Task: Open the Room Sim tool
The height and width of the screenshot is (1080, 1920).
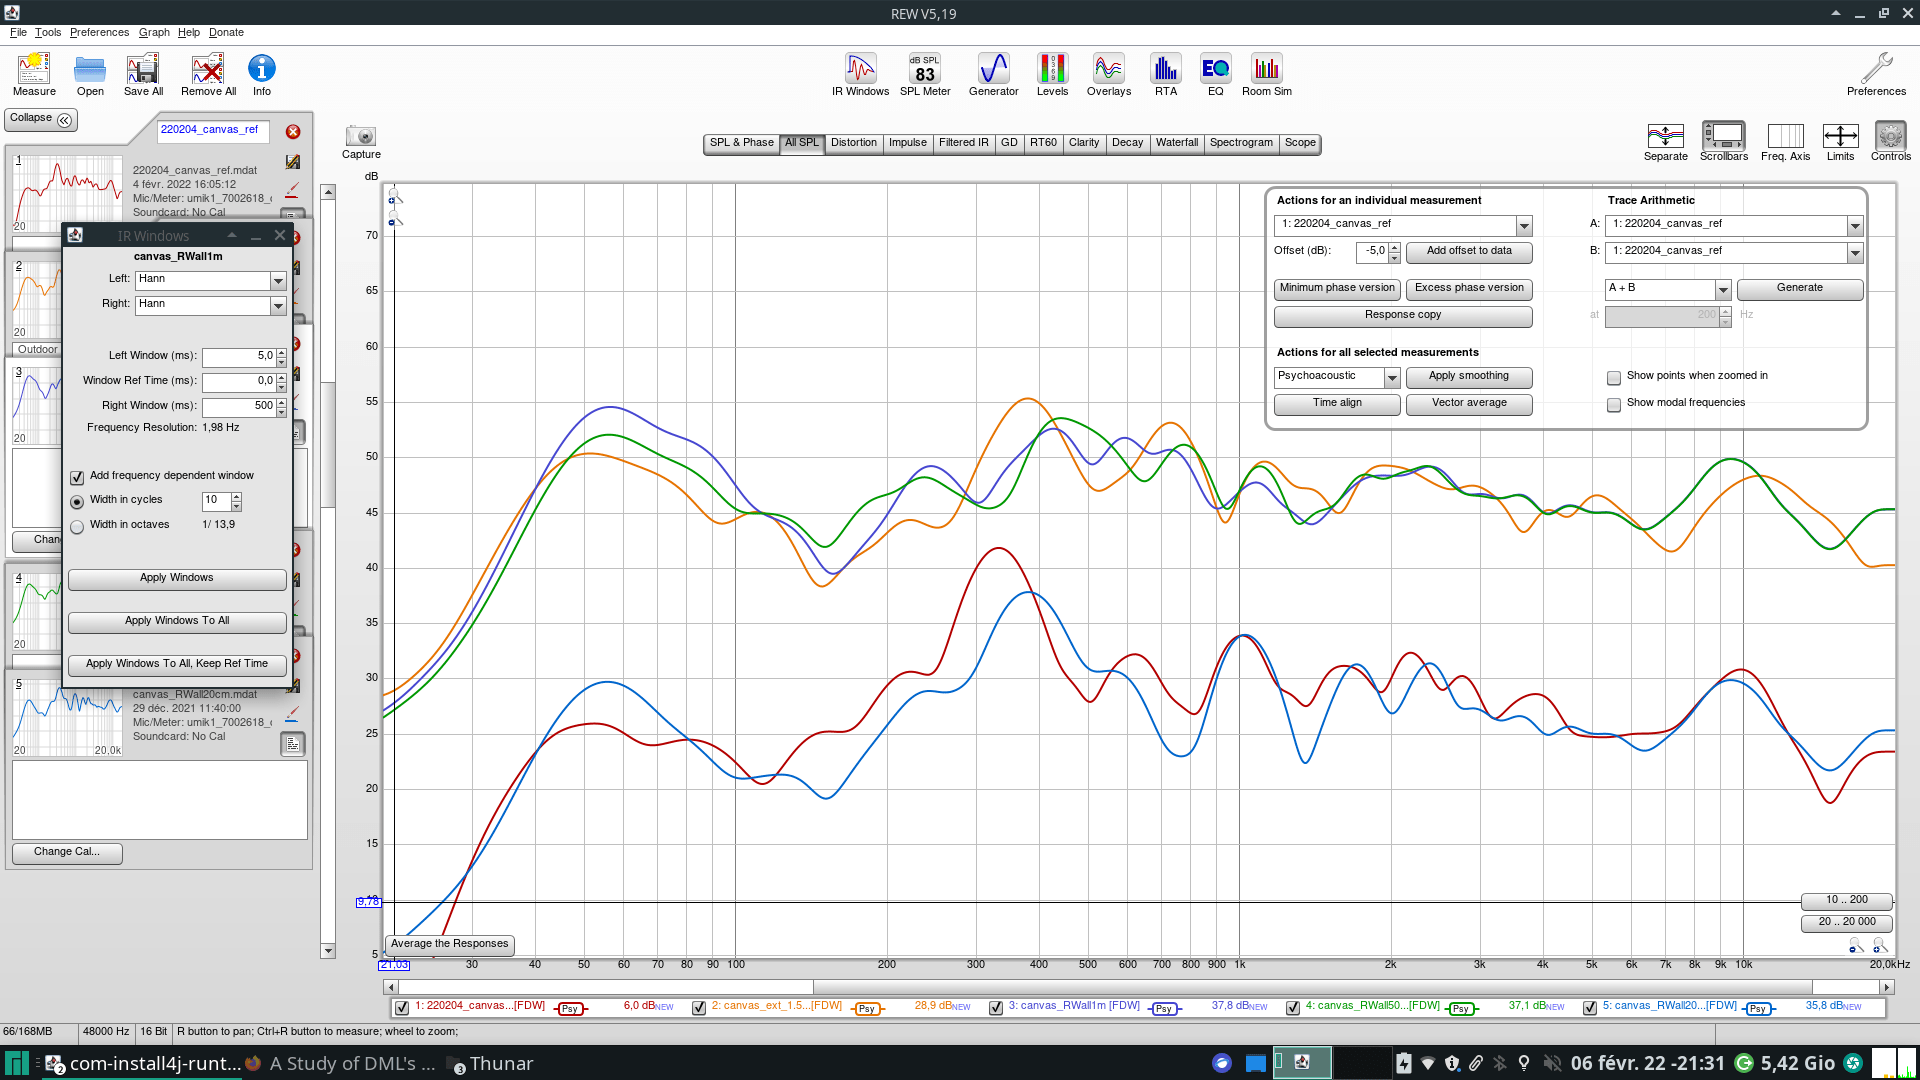Action: [1267, 74]
